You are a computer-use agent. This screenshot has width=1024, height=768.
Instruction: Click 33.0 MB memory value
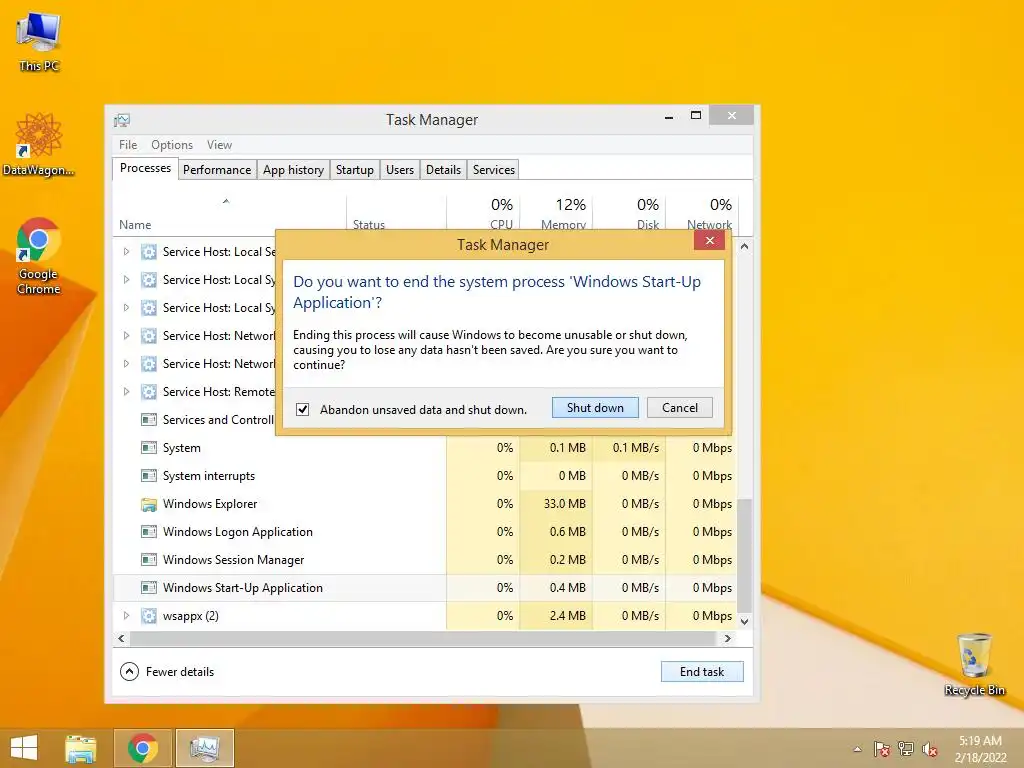(564, 504)
